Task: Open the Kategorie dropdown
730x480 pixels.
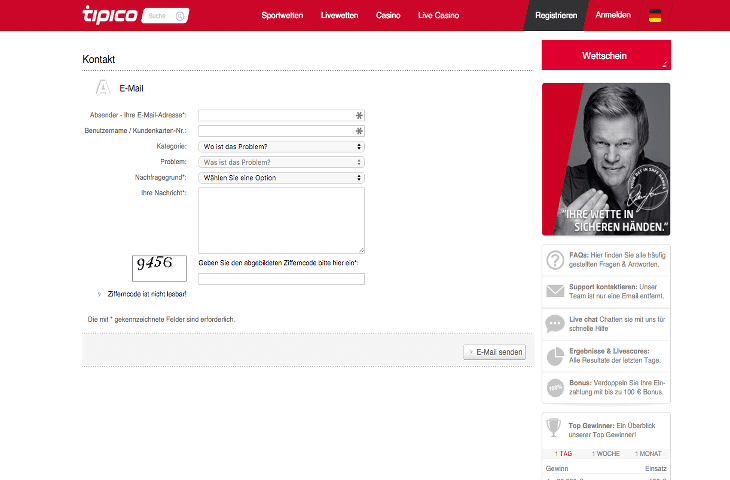Action: point(281,147)
